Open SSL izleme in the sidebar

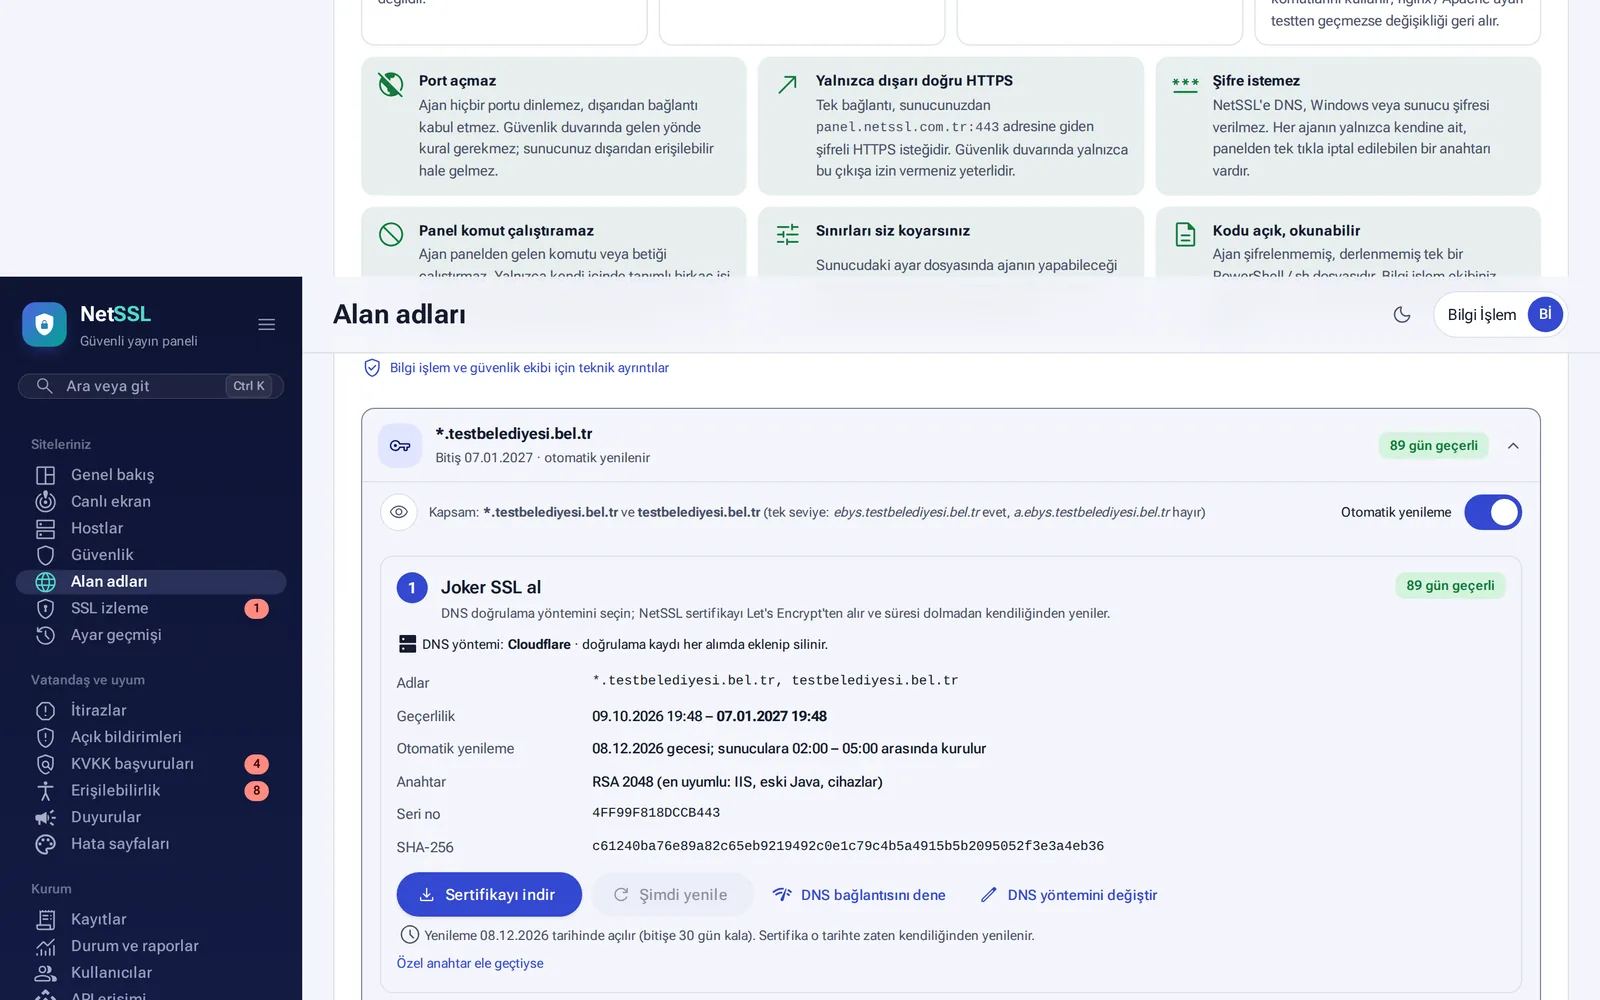[x=151, y=608]
